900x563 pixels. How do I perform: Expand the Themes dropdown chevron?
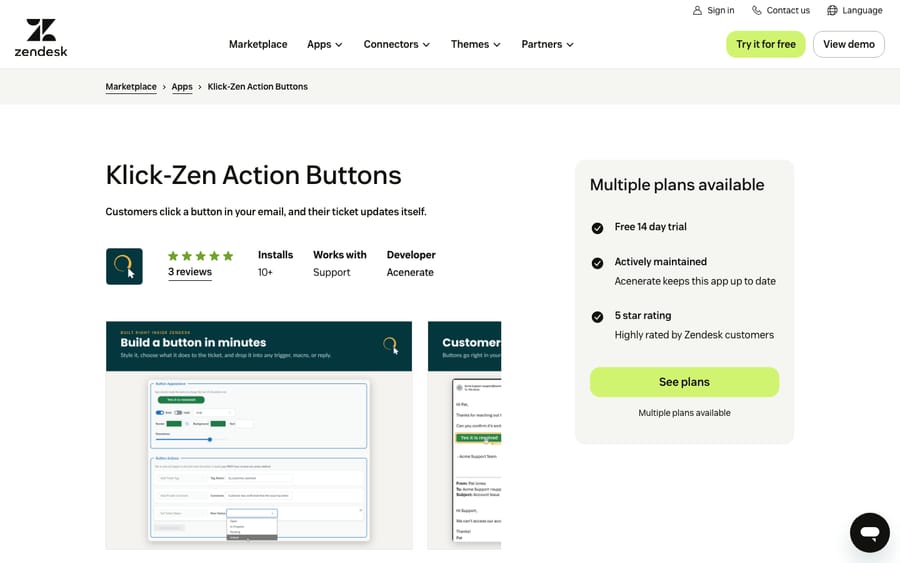(x=496, y=45)
